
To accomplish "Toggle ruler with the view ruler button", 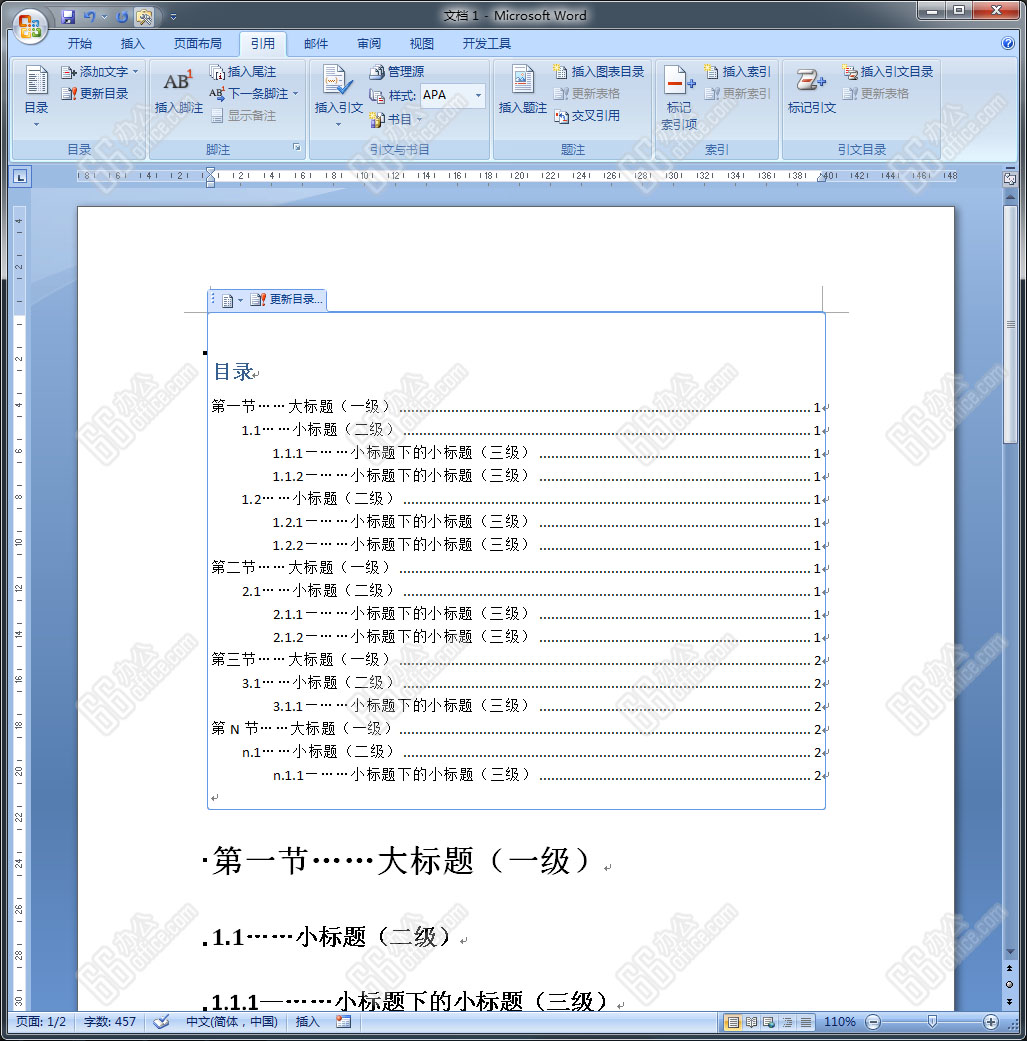I will [x=1010, y=179].
